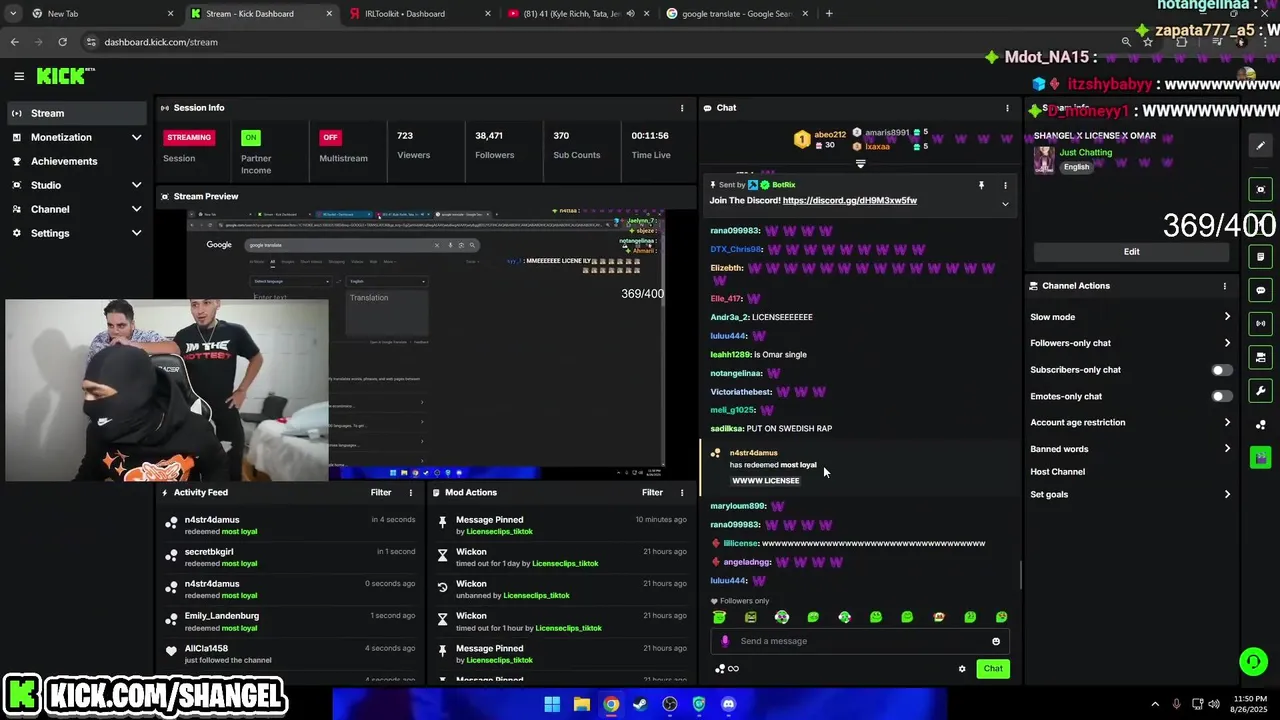
Task: Open the Discord invite link
Action: coord(850,201)
